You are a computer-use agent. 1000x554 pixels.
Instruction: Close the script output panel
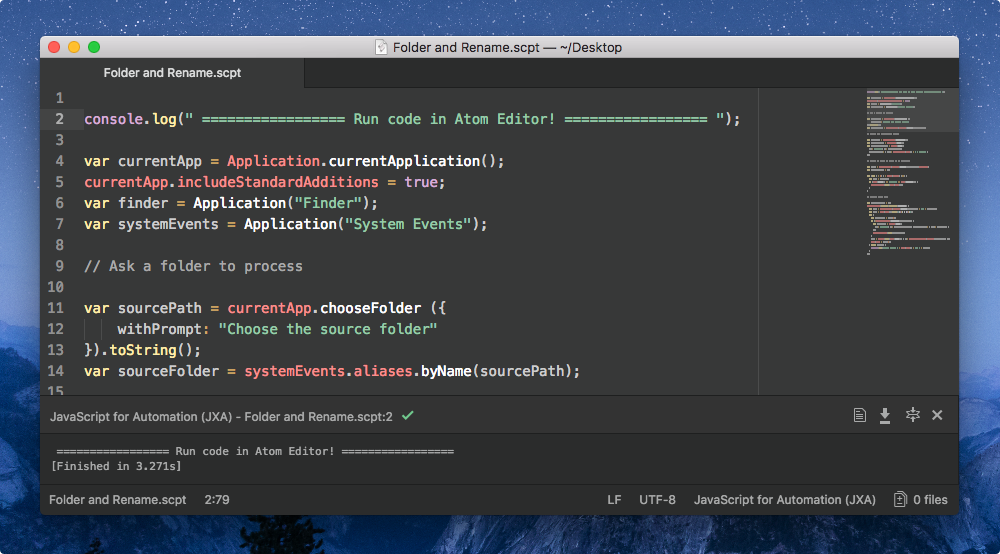[937, 415]
